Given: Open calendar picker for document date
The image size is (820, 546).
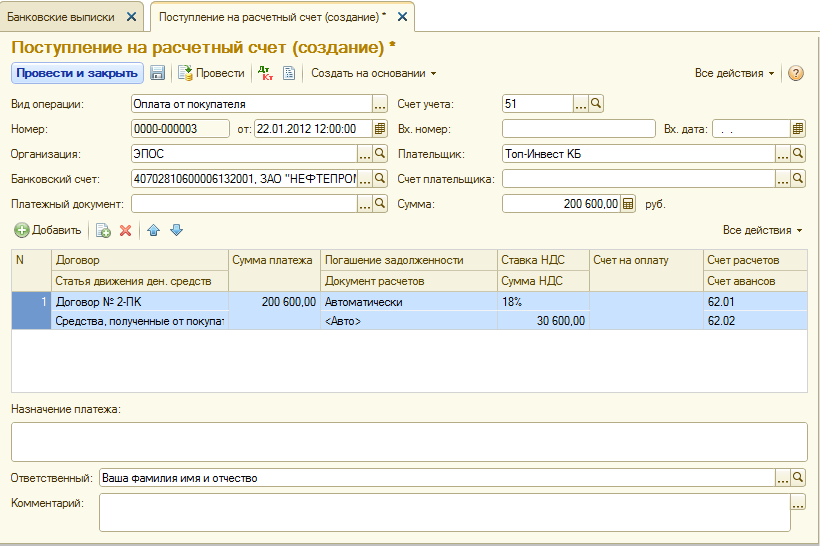Looking at the screenshot, I should (x=380, y=128).
